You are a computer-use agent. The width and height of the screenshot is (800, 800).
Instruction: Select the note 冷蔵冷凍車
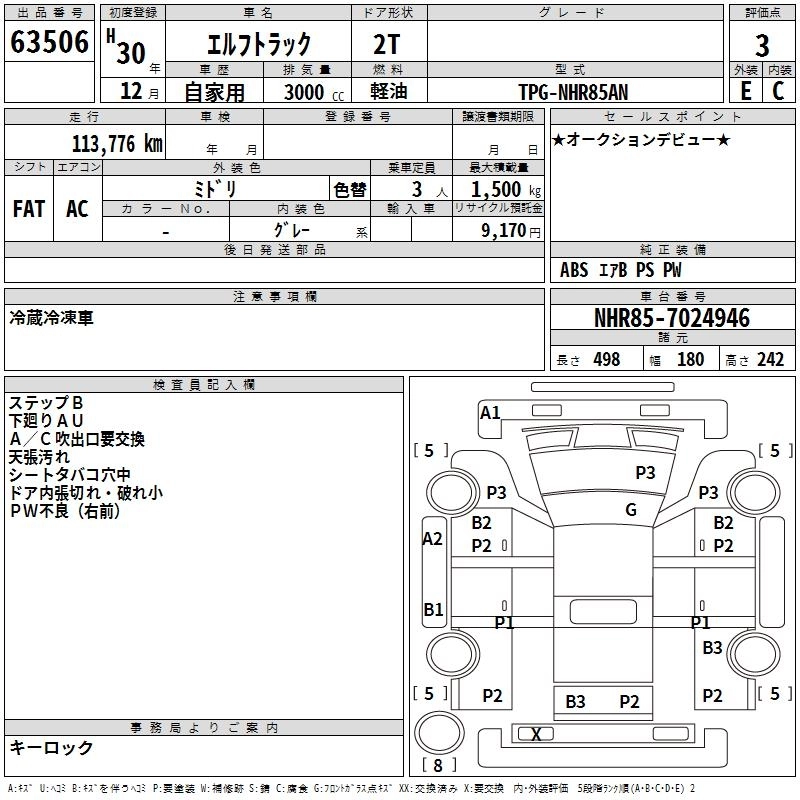51,317
